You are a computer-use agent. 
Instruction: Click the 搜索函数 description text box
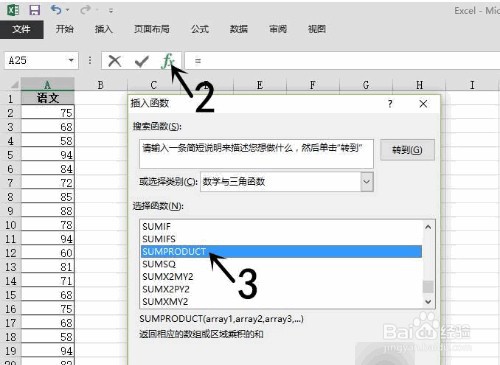click(256, 154)
